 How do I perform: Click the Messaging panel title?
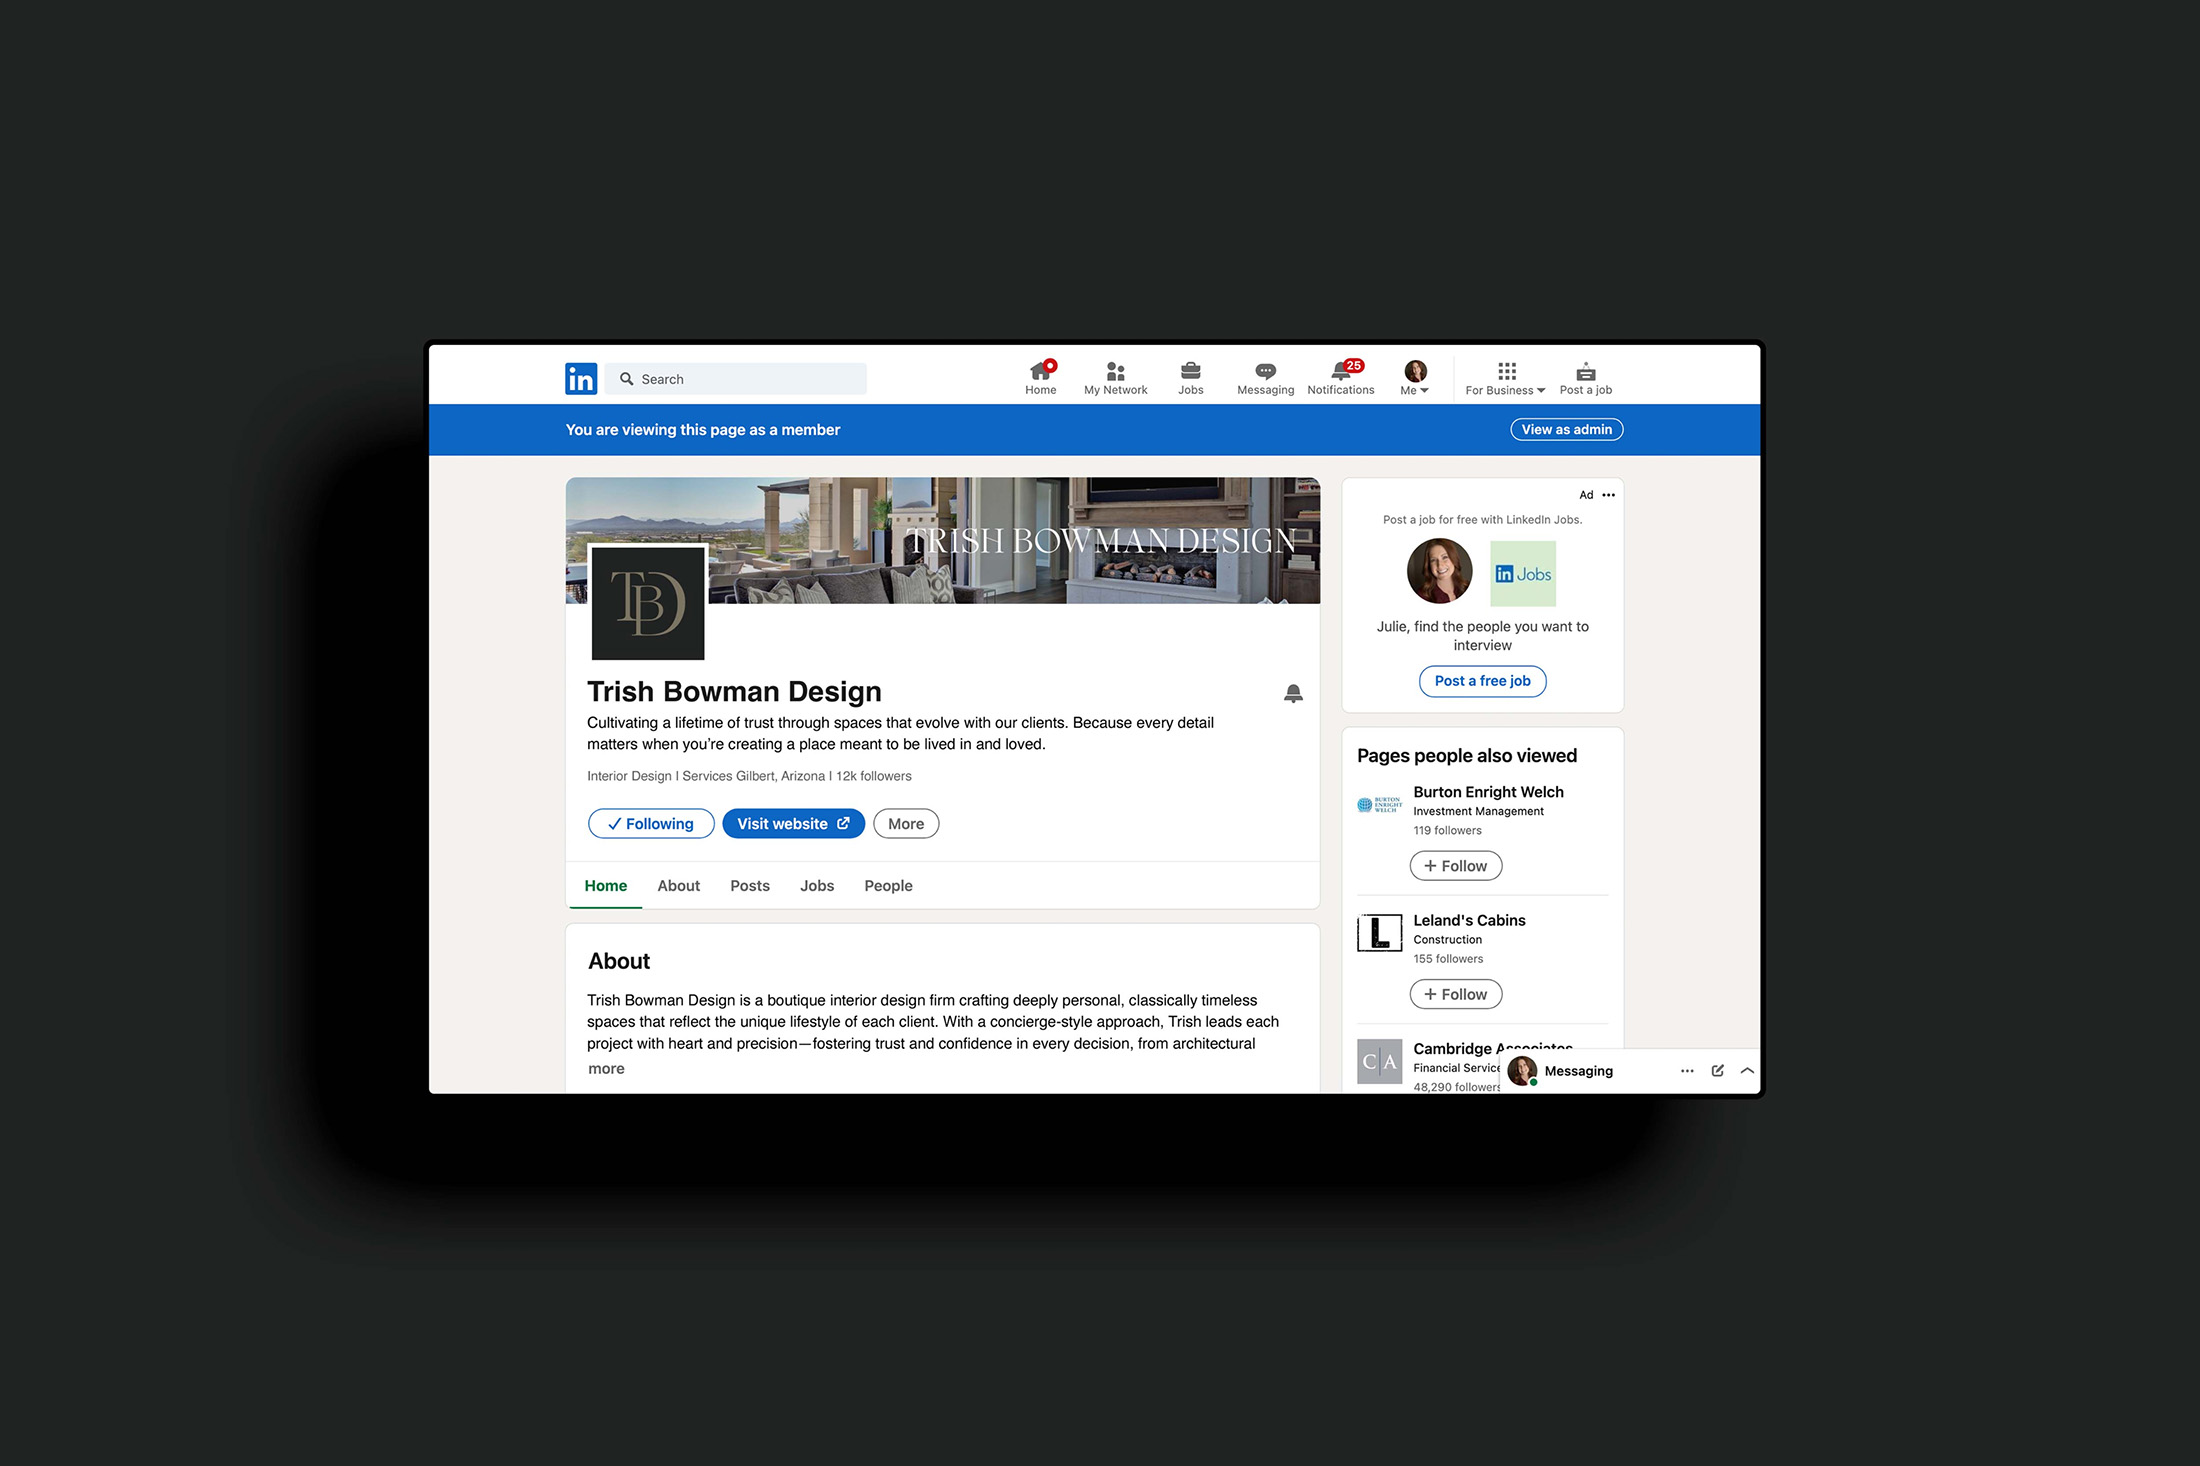pyautogui.click(x=1579, y=1071)
